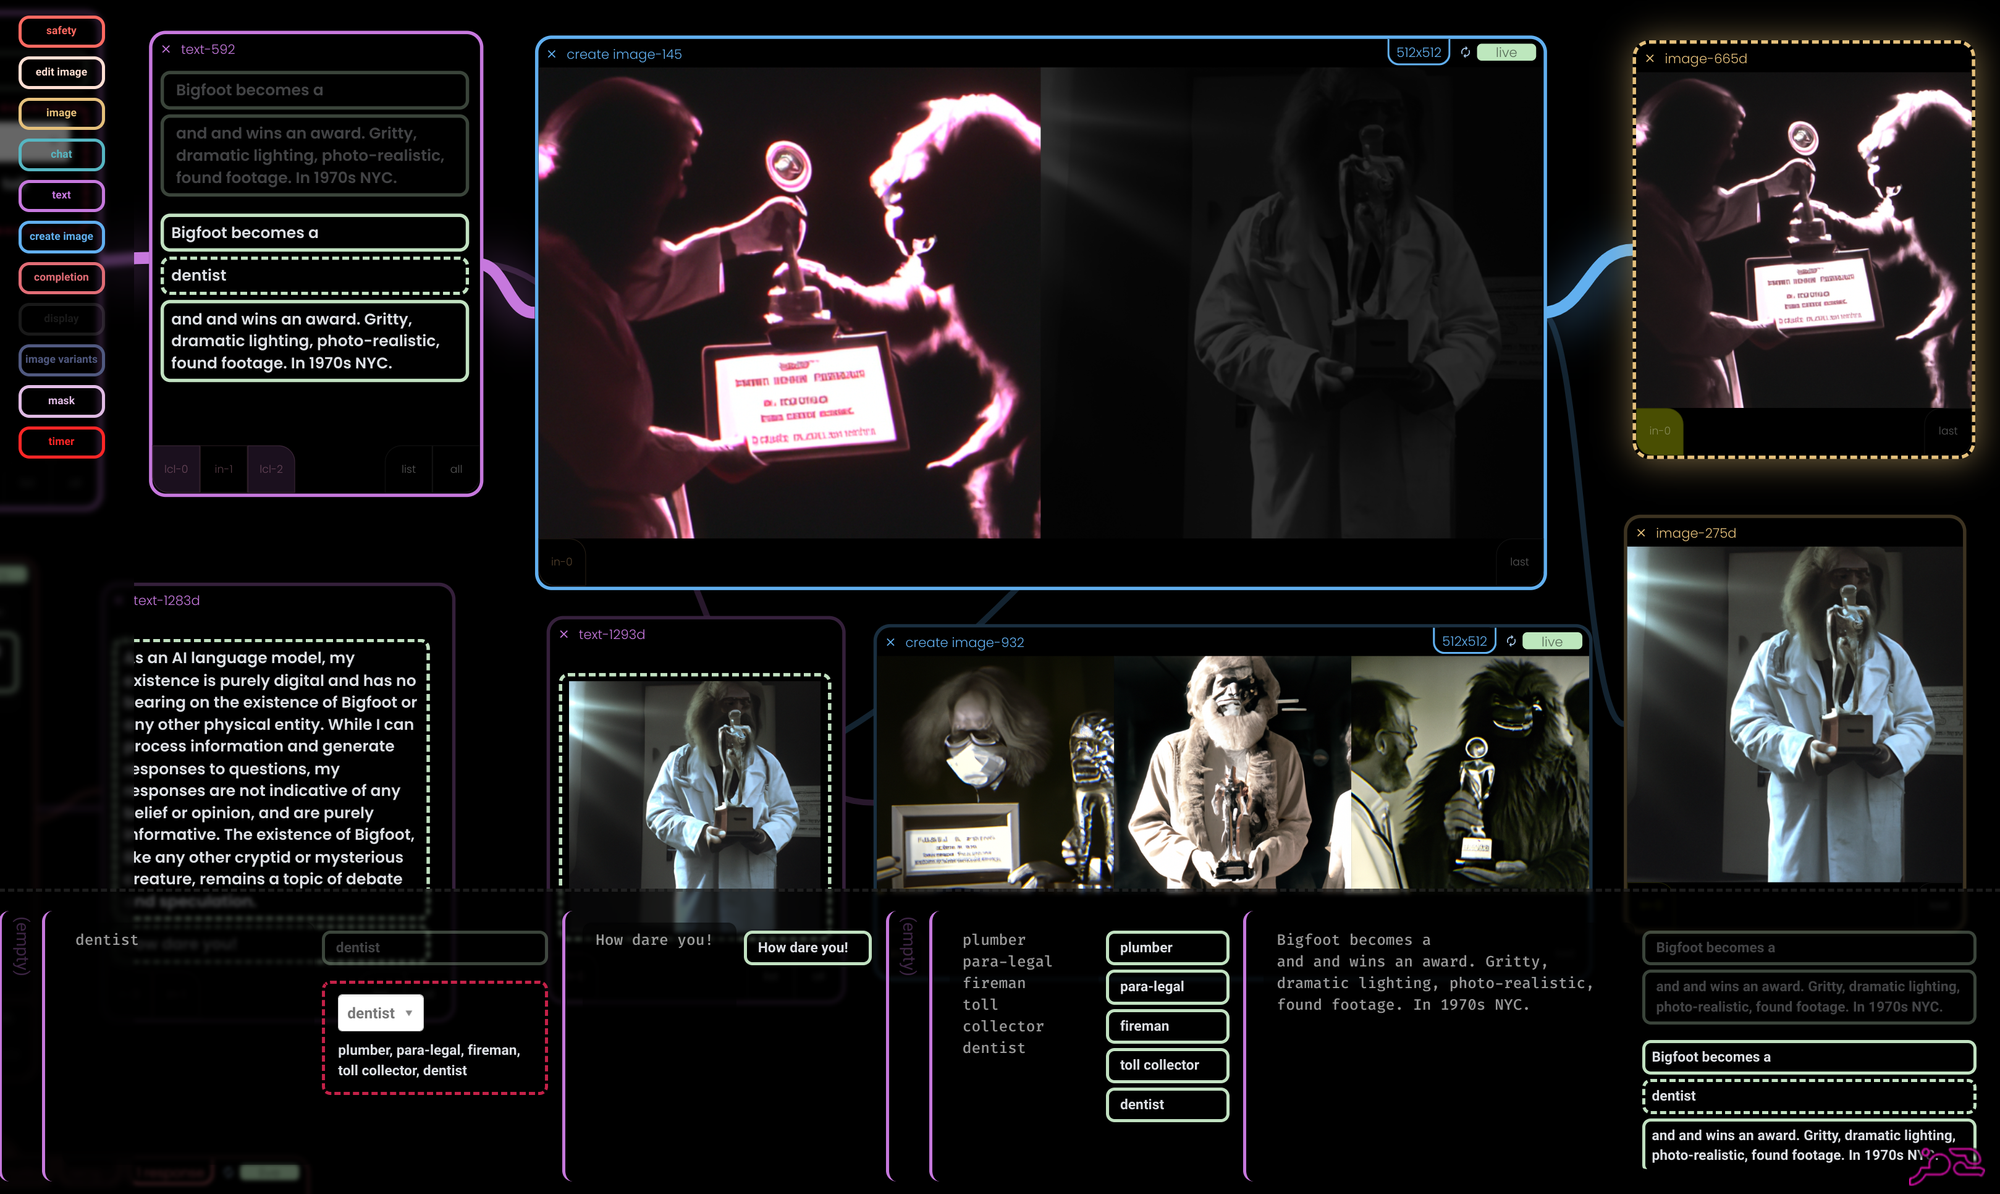Close the image-275d node
The image size is (2000, 1194).
click(1641, 533)
